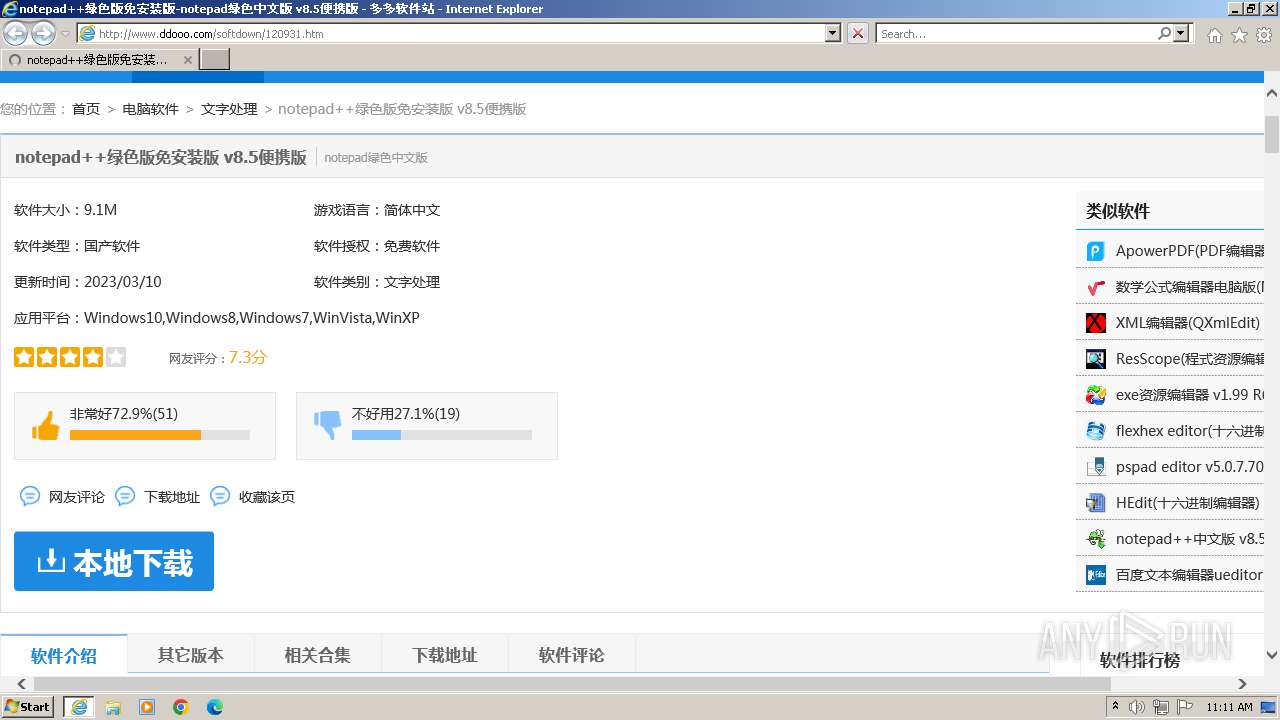Click the 收藏该页 bubble icon
Image resolution: width=1280 pixels, height=720 pixels.
click(x=220, y=496)
